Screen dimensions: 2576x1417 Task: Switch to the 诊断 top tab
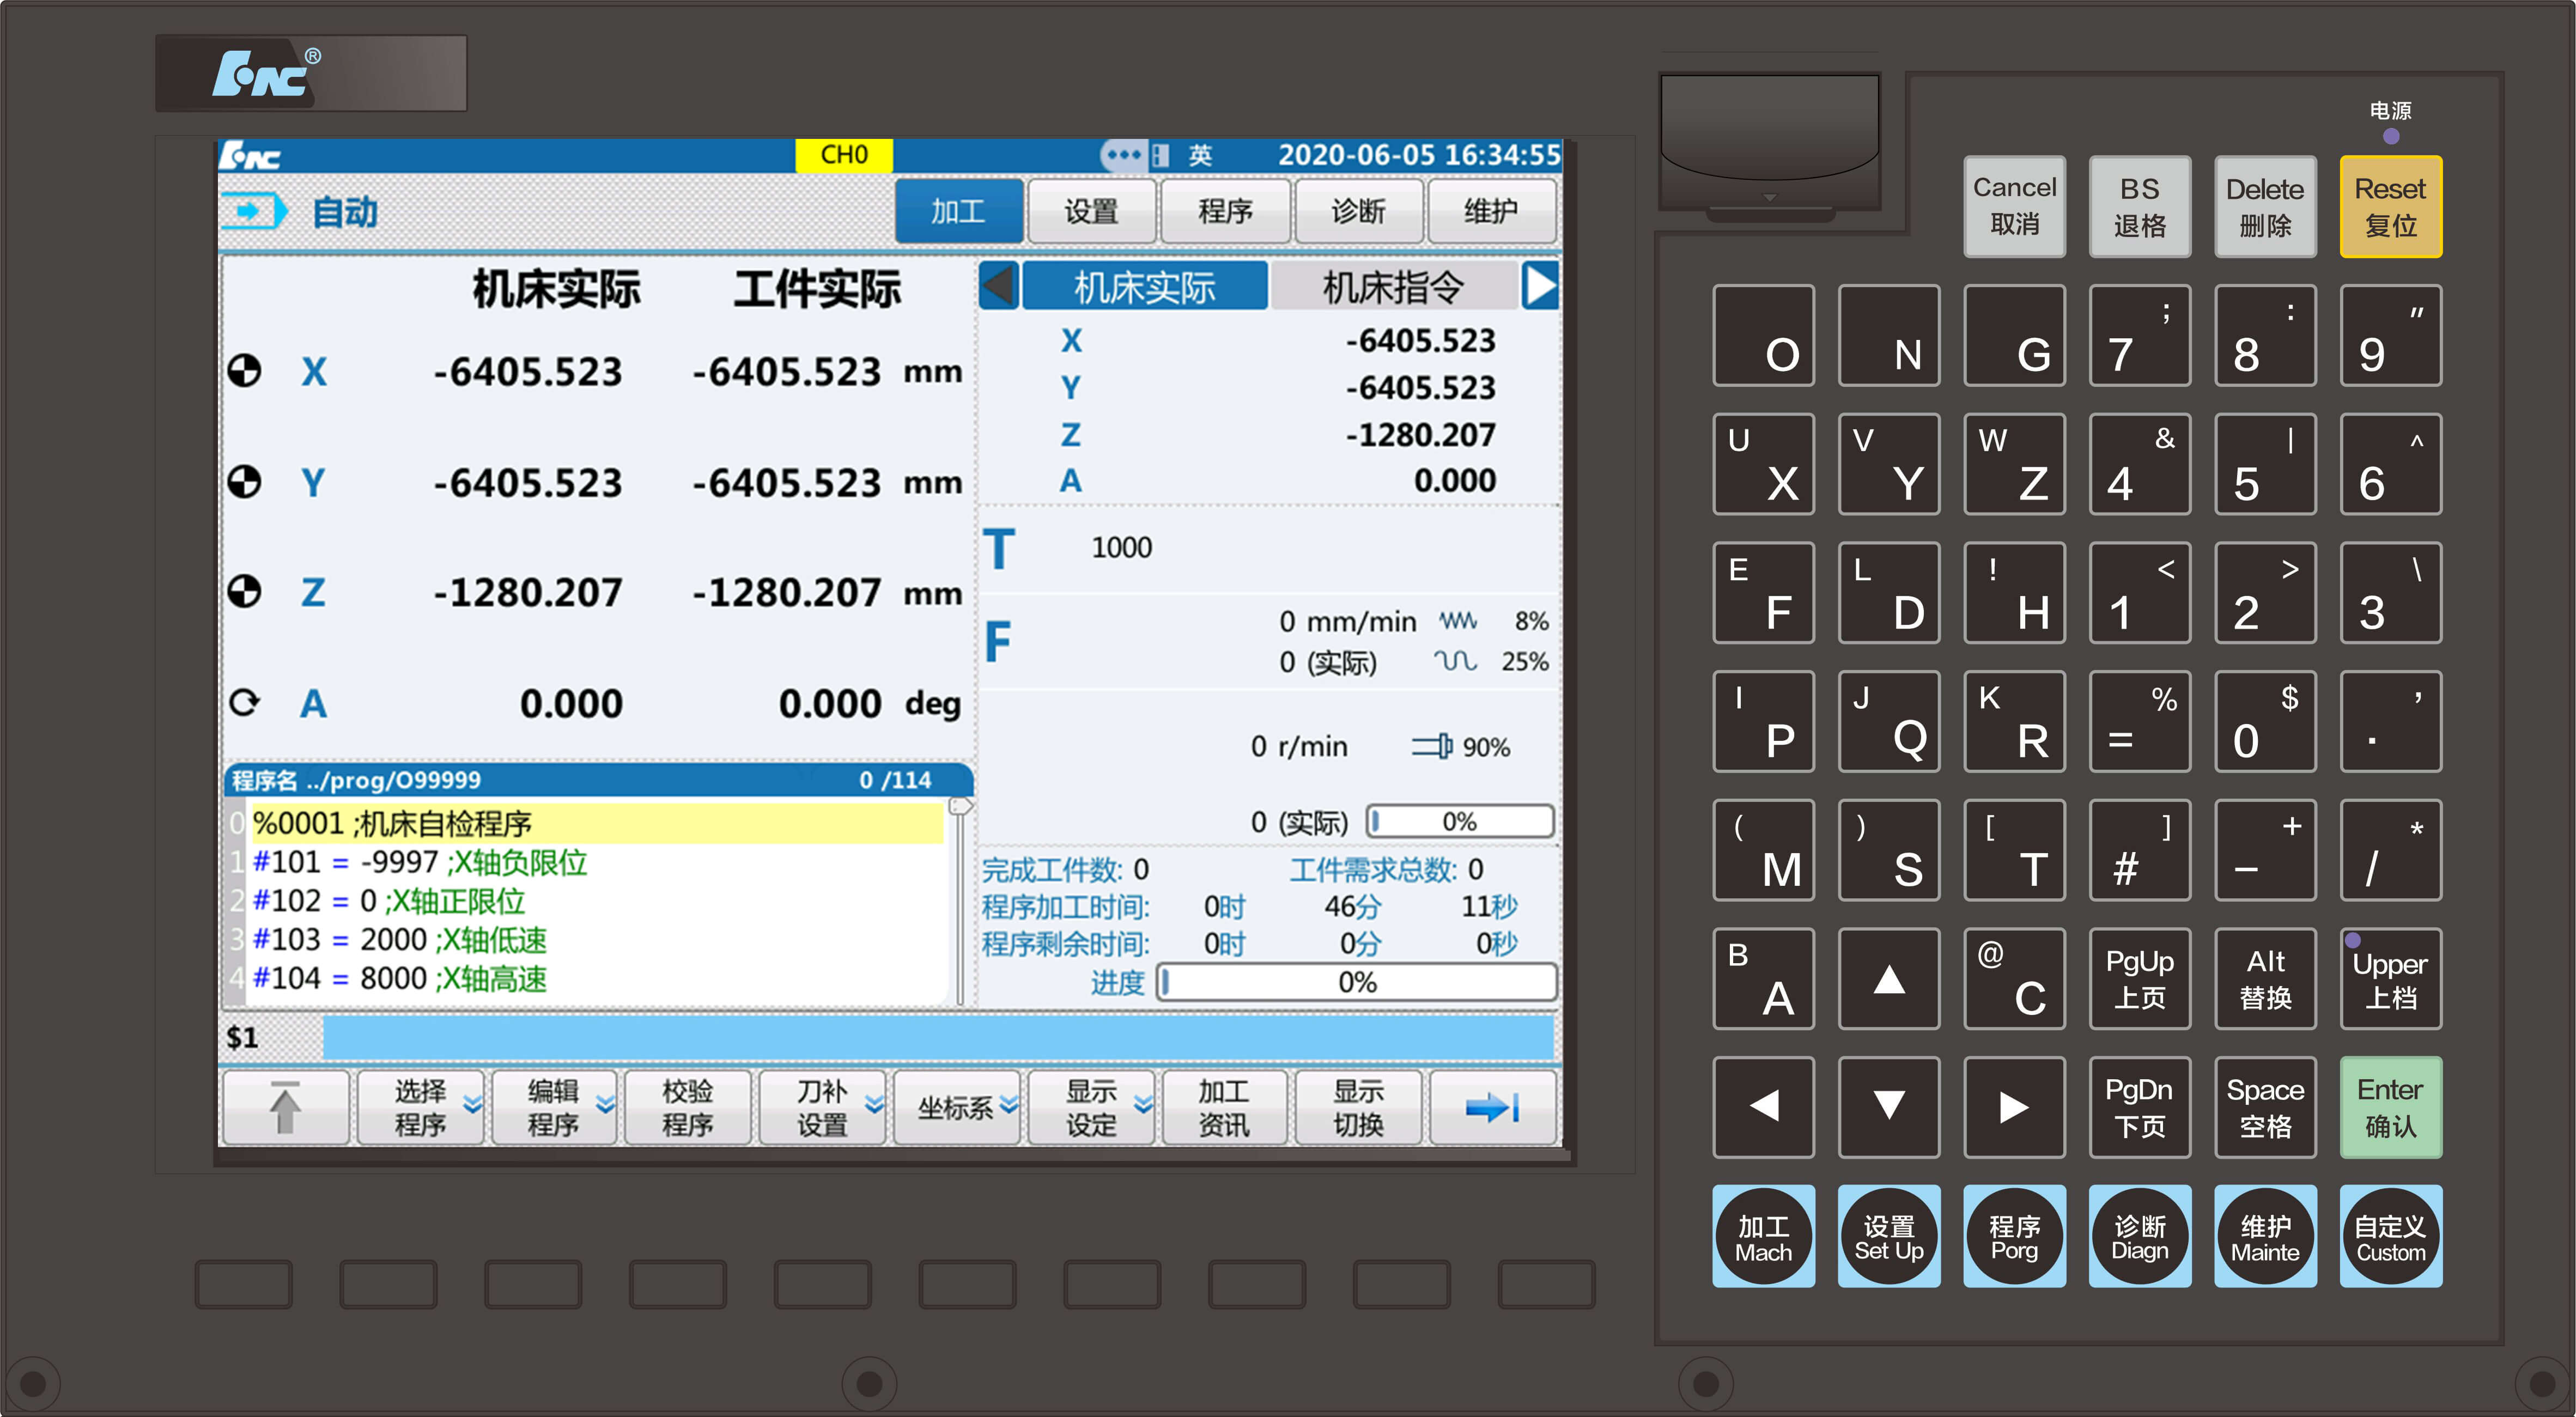1358,211
